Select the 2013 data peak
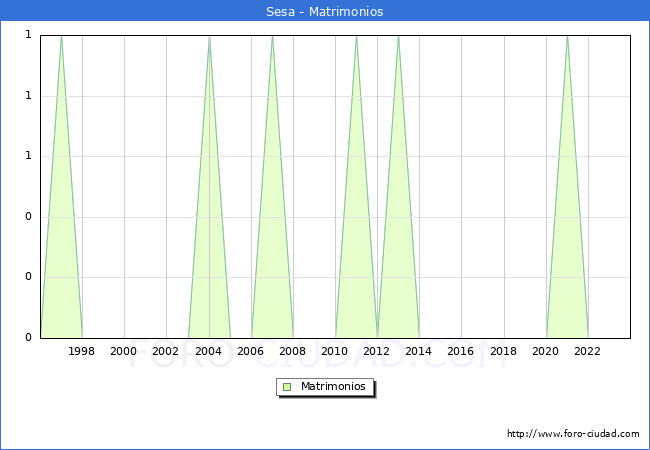This screenshot has width=650, height=450. pos(398,37)
